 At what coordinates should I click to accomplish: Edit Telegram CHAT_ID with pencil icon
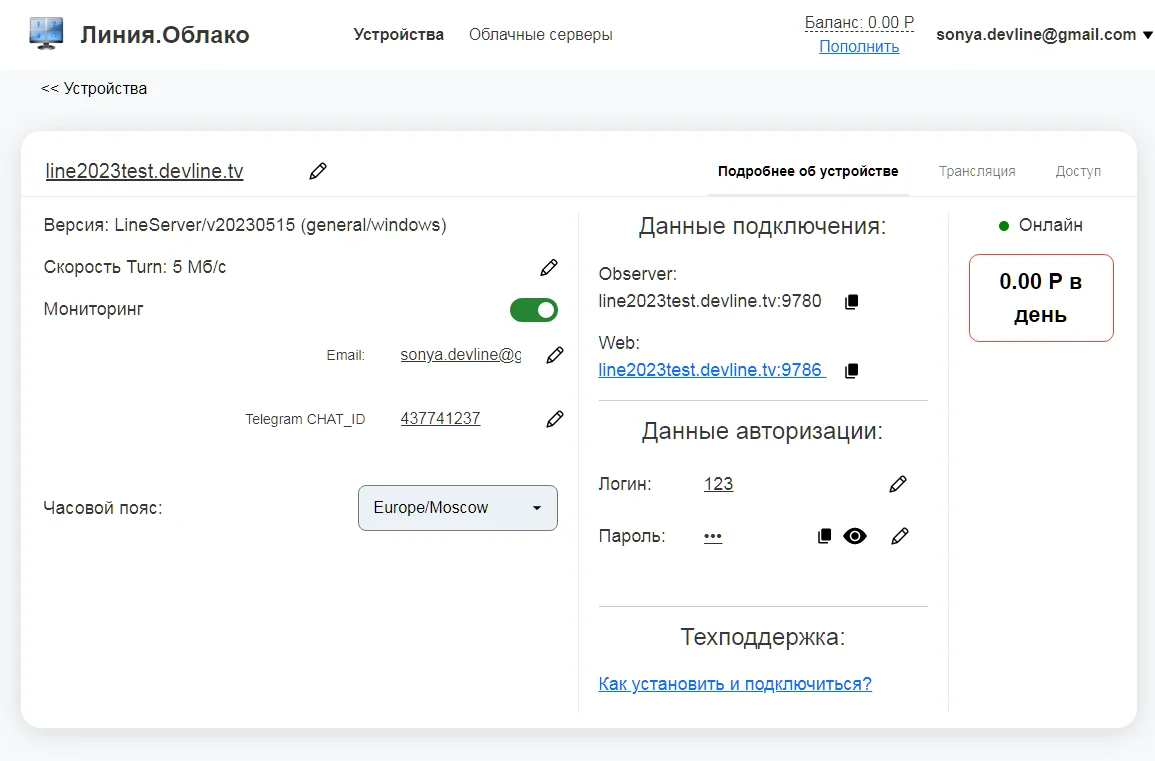[555, 419]
